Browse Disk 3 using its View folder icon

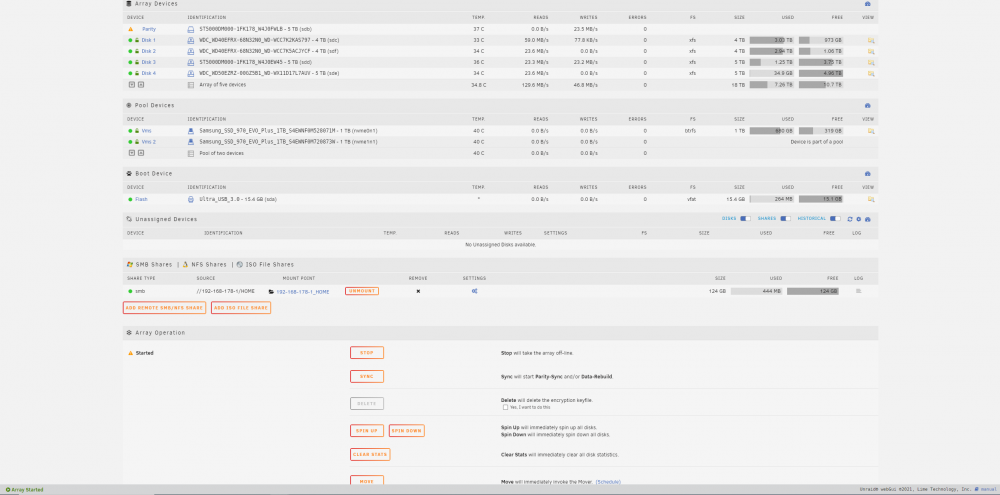871,63
